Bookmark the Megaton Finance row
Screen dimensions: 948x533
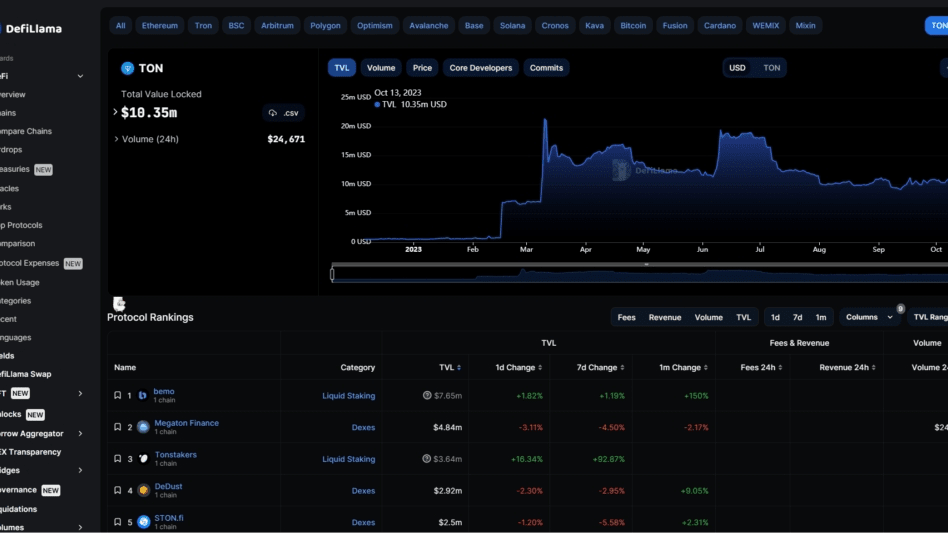117,427
